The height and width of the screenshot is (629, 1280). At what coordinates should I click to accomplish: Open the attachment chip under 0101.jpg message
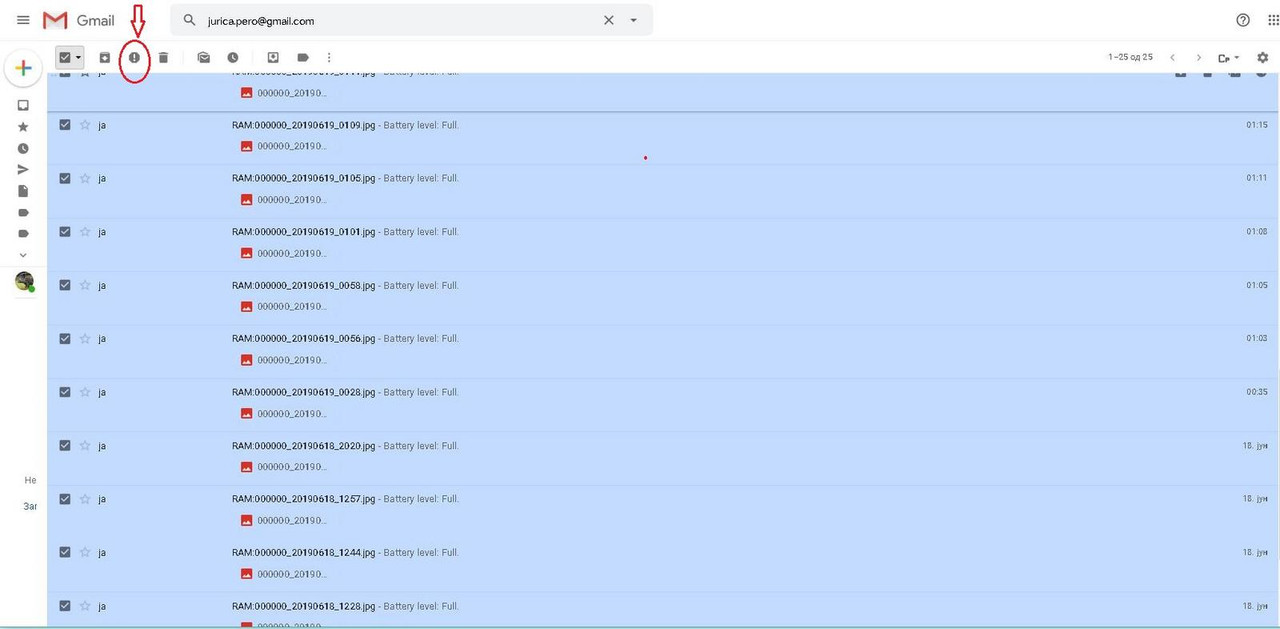click(284, 253)
